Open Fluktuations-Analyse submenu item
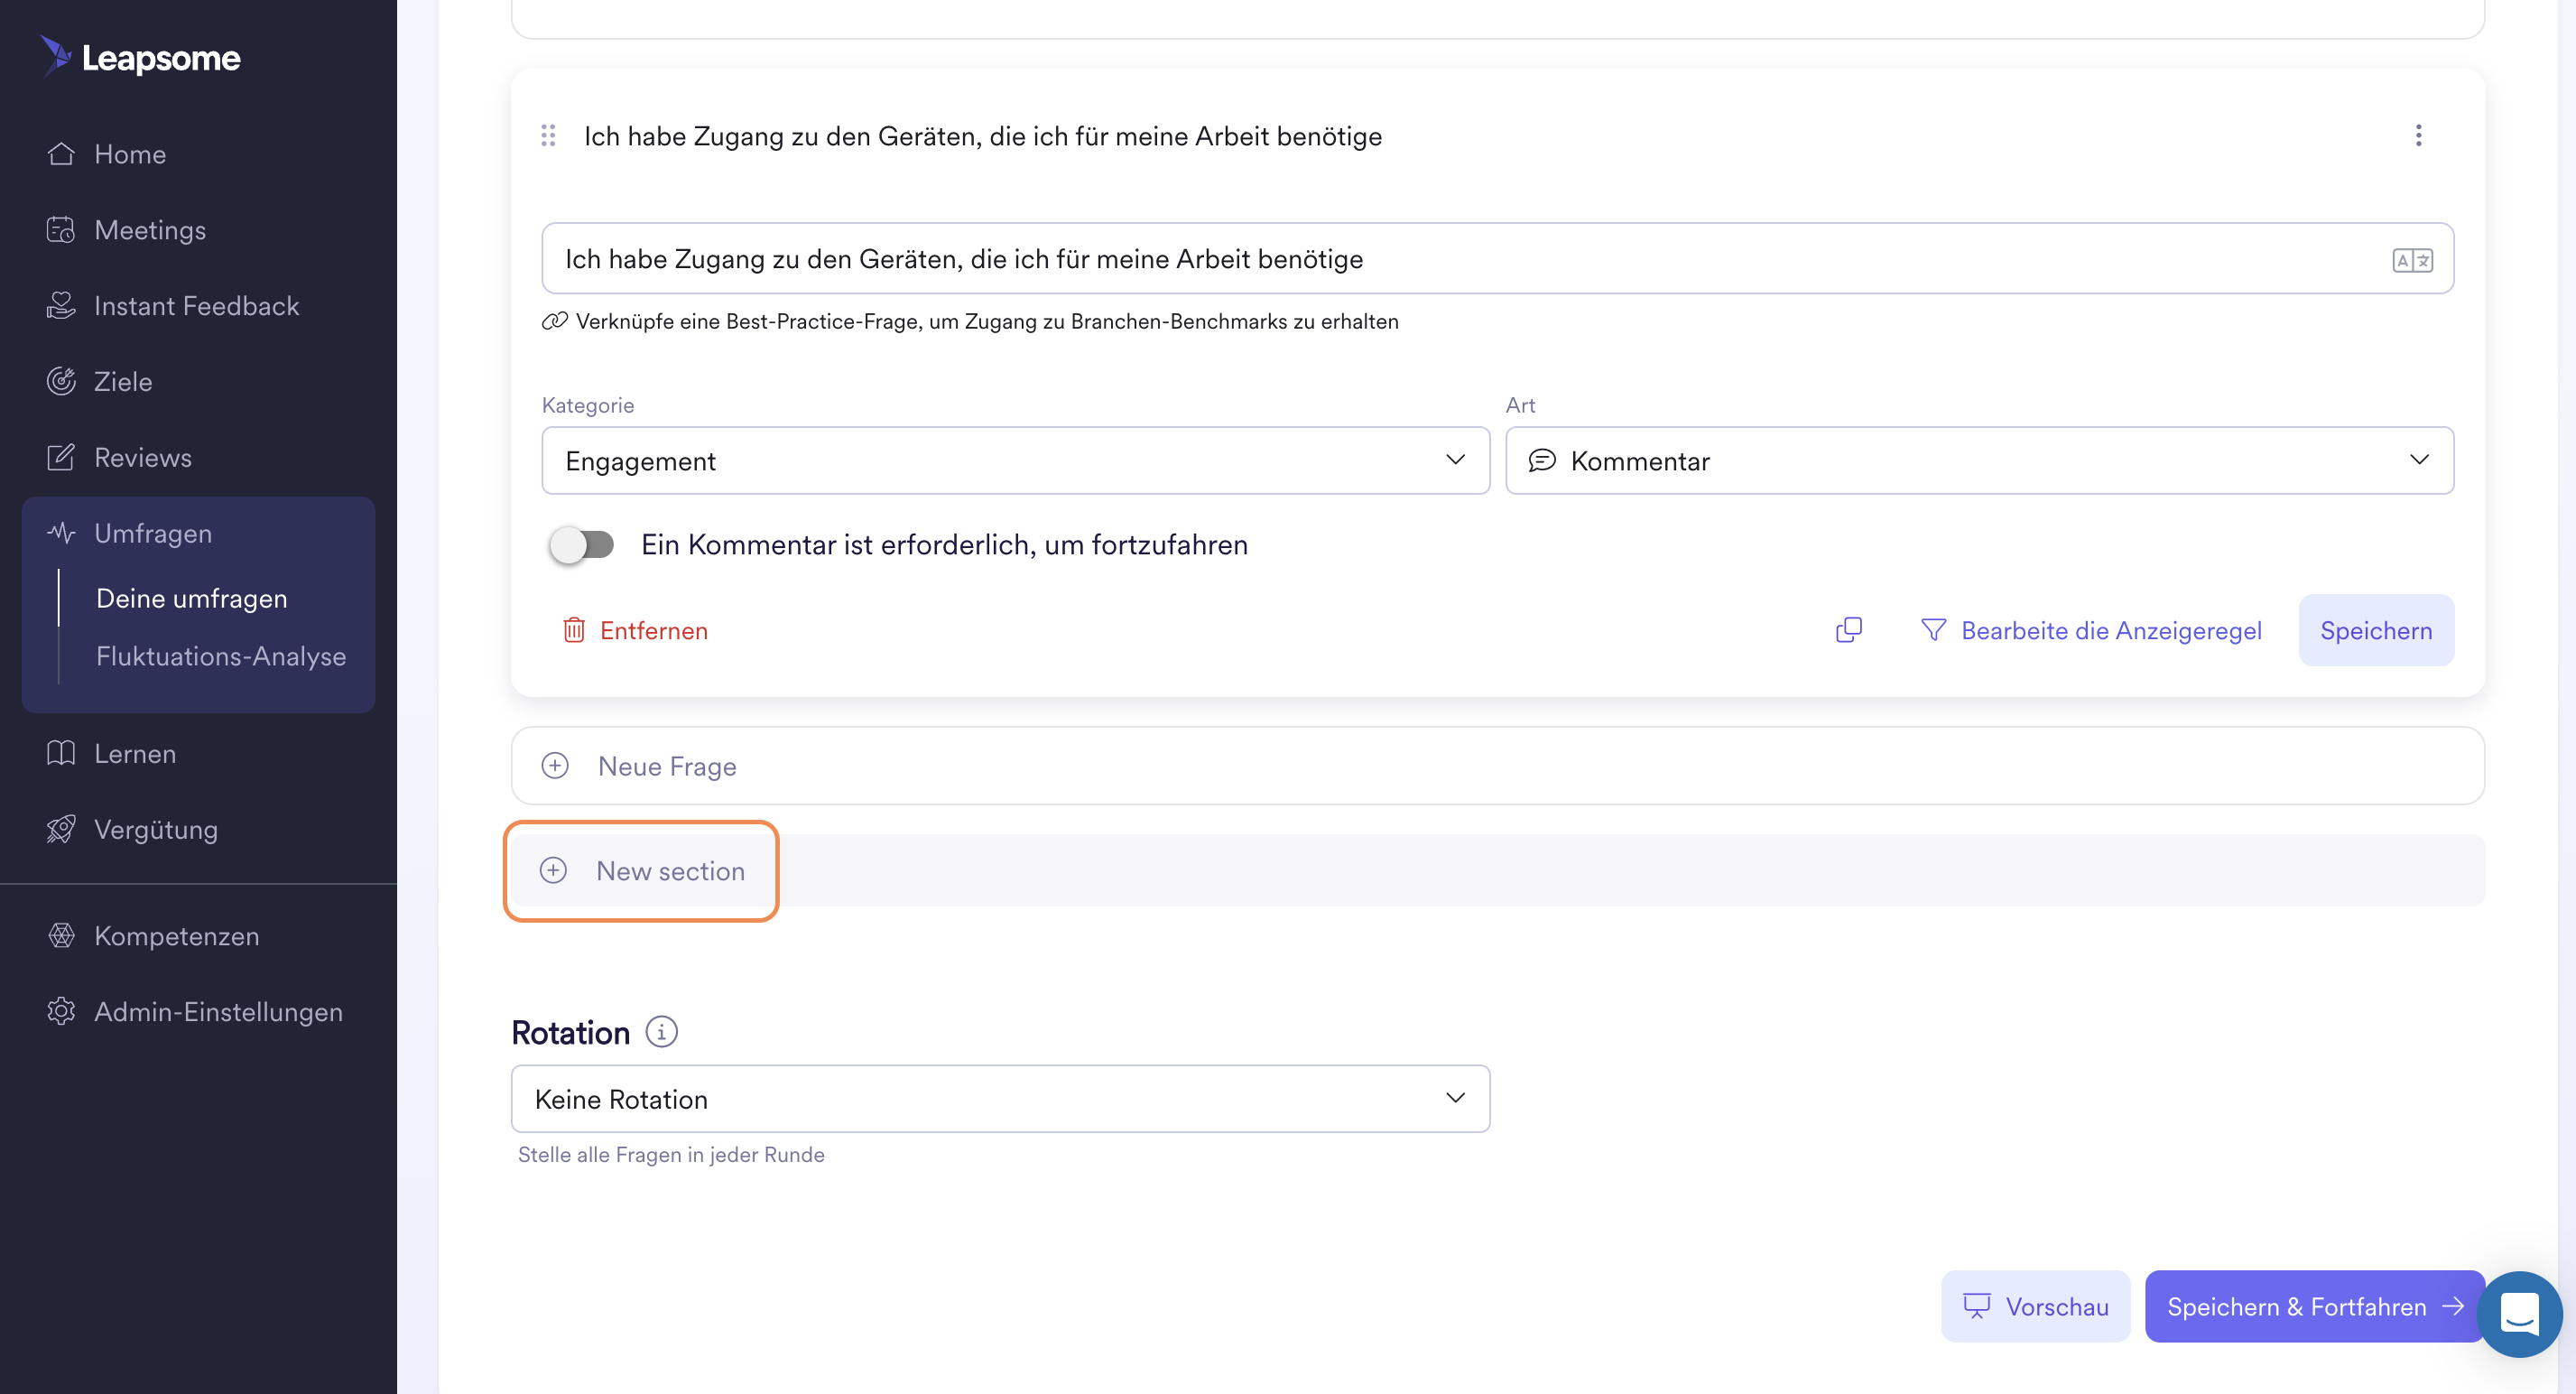 tap(220, 656)
